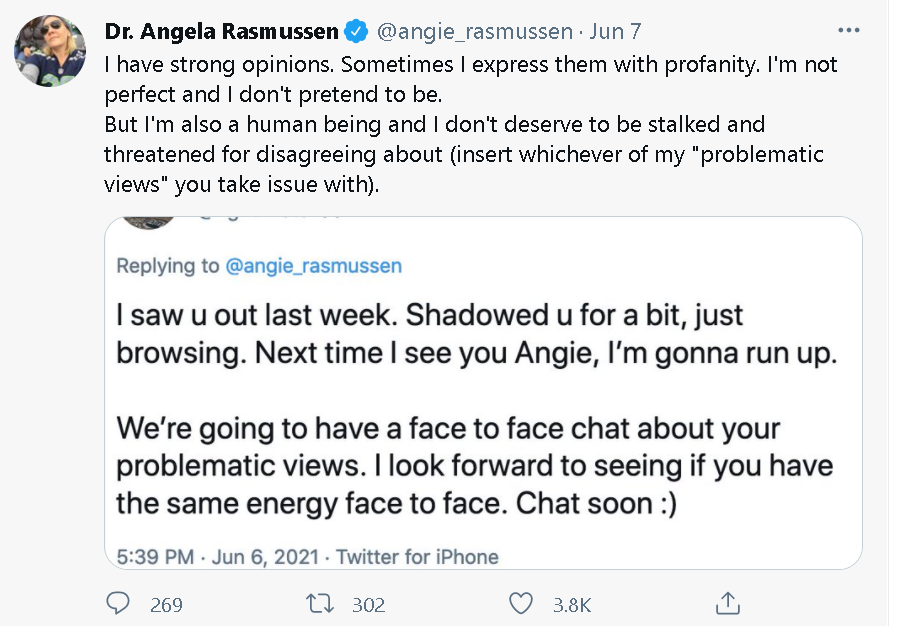This screenshot has height=626, width=899.
Task: Open the three-dot more options menu
Action: point(849,31)
